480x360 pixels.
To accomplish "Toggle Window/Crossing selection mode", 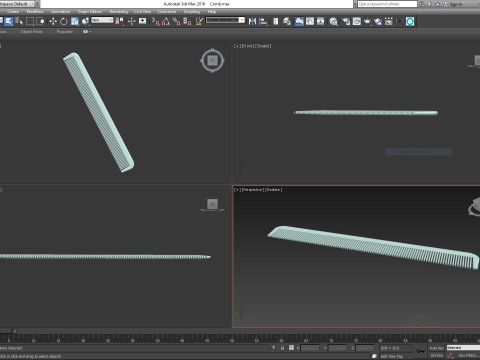I will 41,21.
